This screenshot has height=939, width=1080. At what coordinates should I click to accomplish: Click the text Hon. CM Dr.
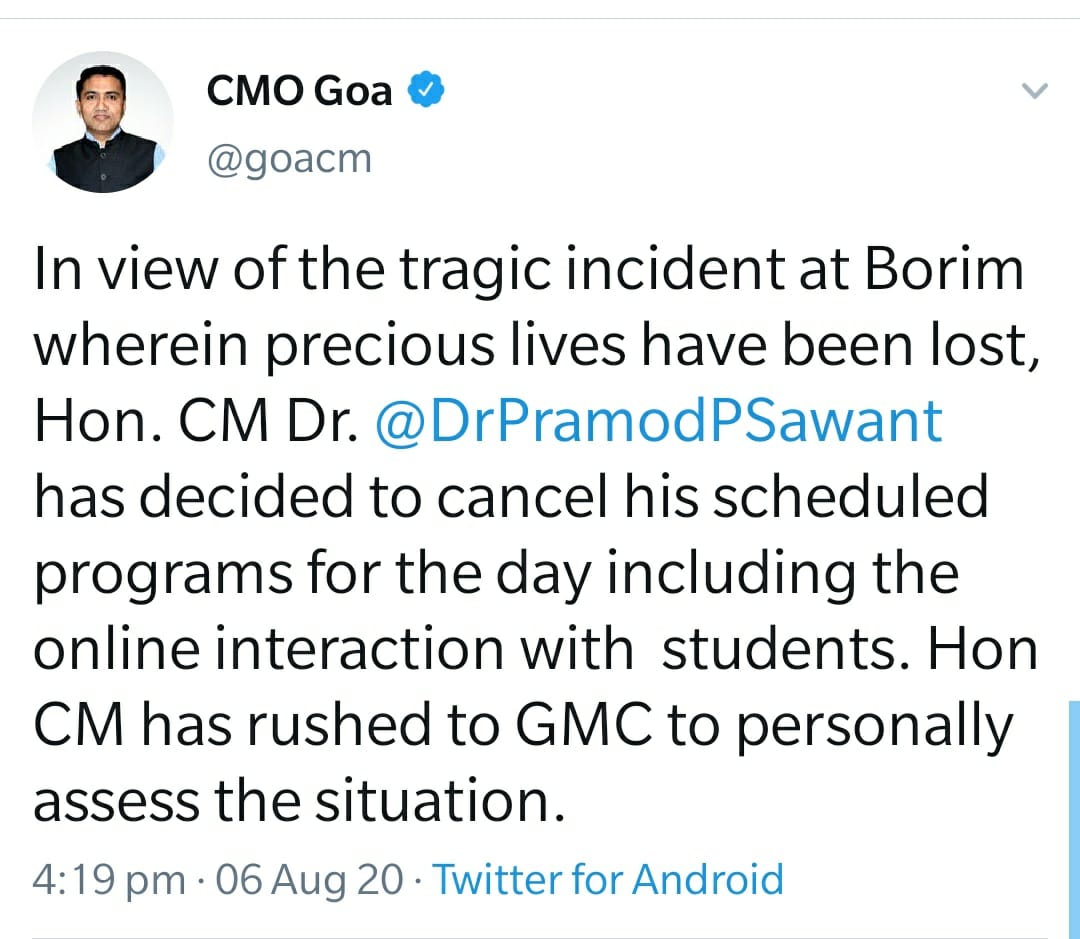[x=196, y=421]
